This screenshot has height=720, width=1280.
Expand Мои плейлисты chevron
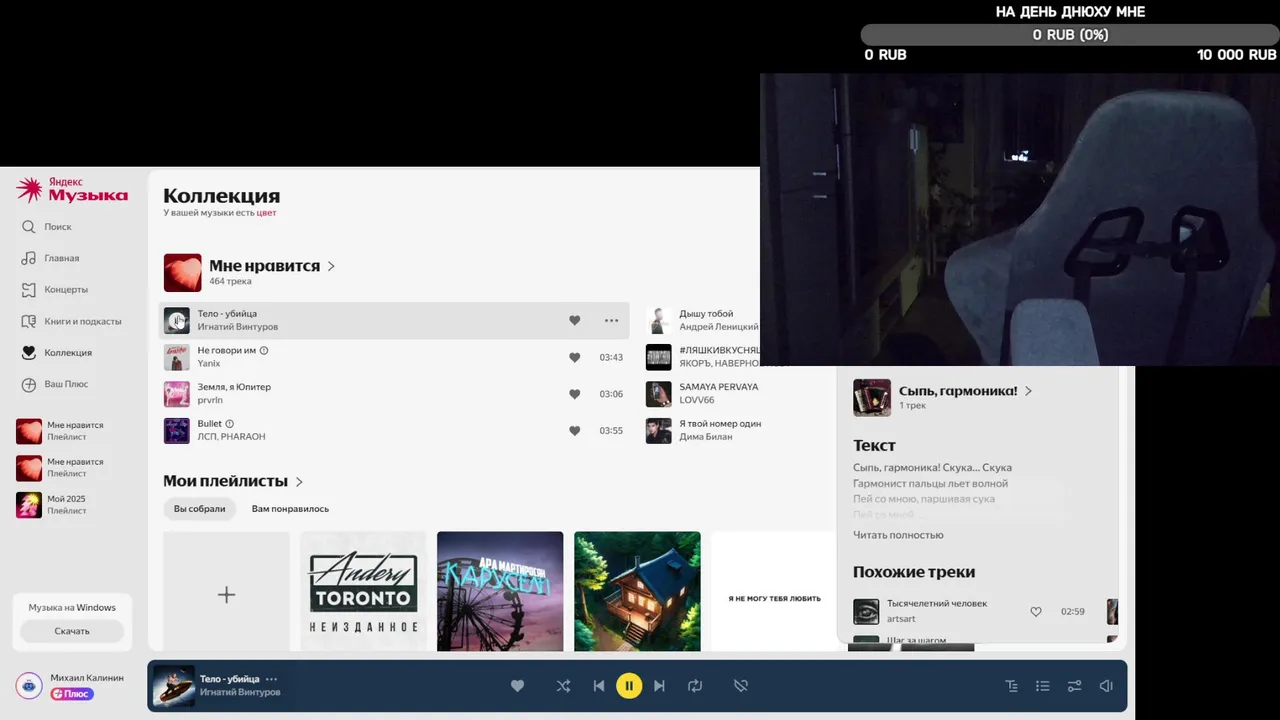click(x=299, y=482)
